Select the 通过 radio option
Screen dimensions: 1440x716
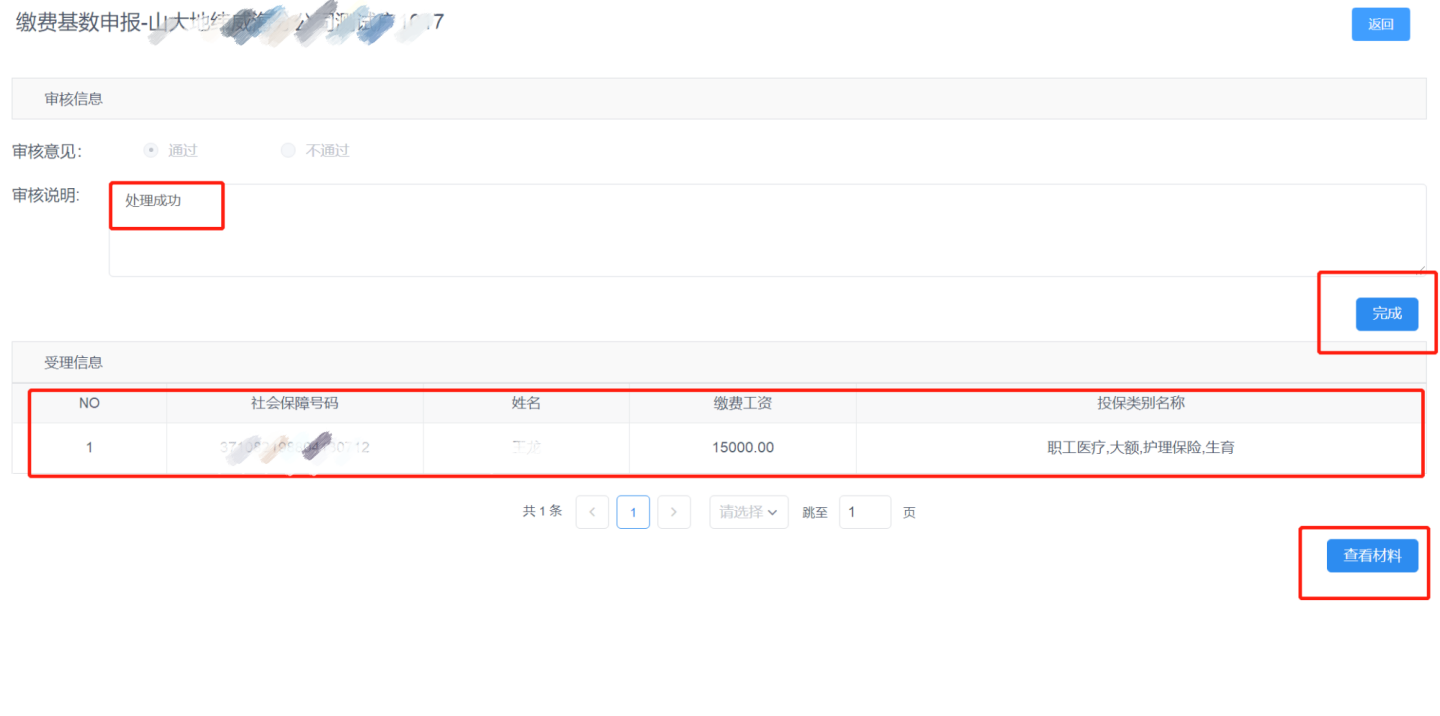[x=151, y=150]
